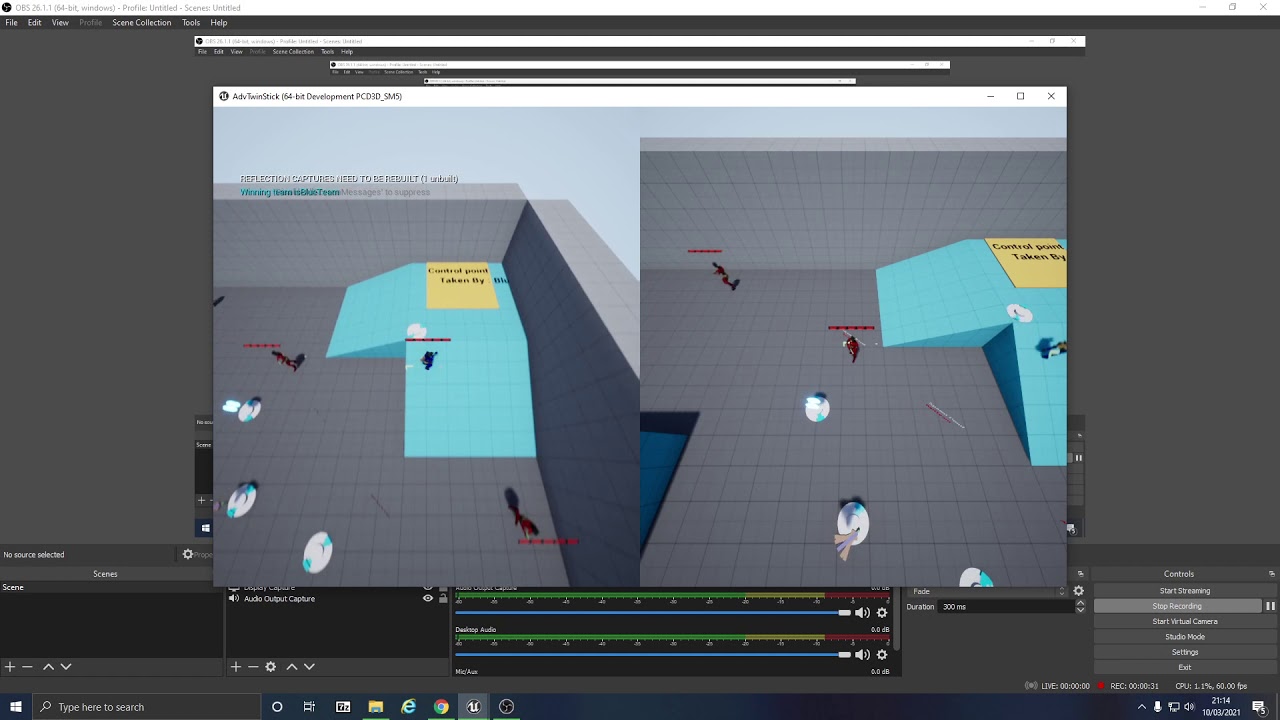Open transition properties gear next to Fade
The width and height of the screenshot is (1280, 720).
[x=1078, y=591]
